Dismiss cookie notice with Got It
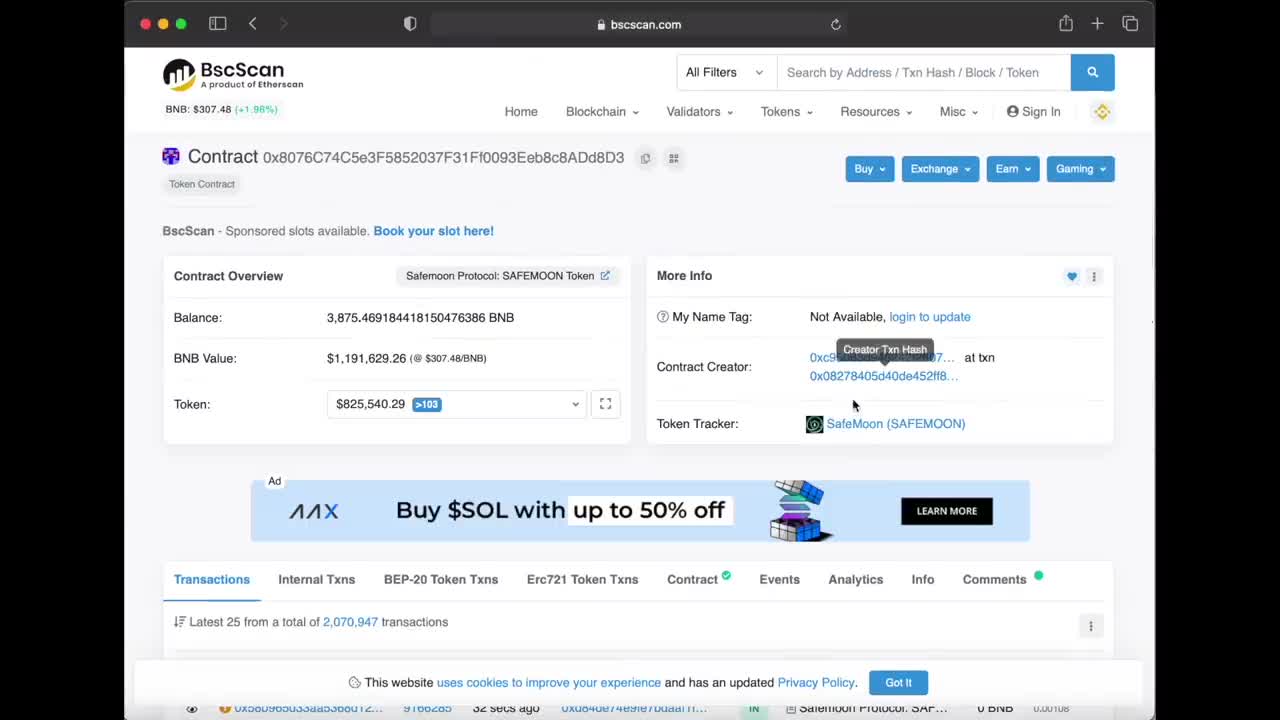 898,683
